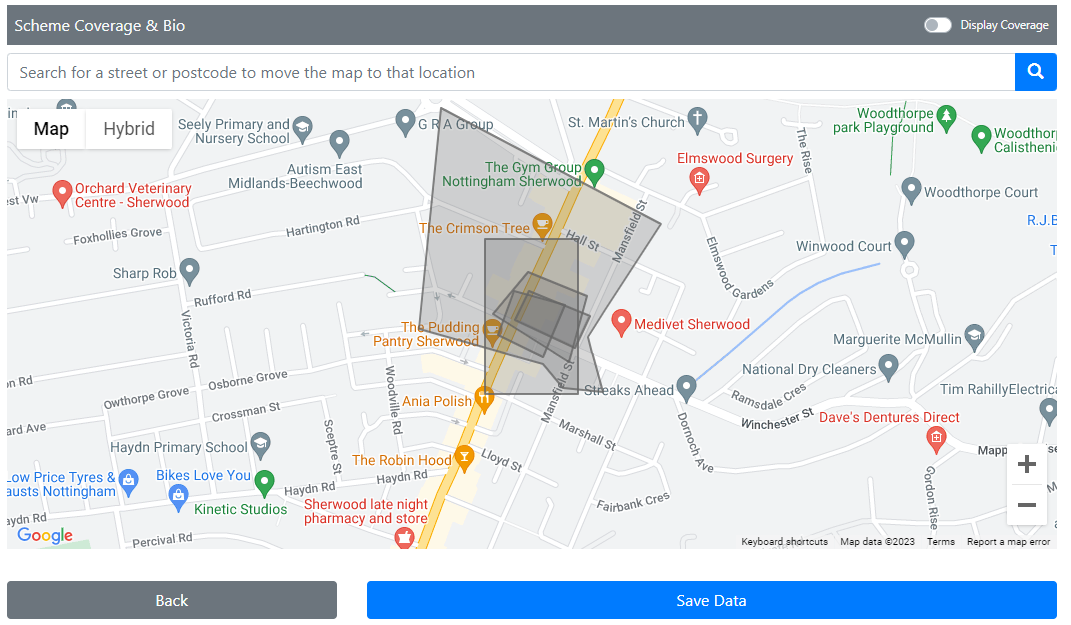Click the Elmswood Surgery red pin

click(x=699, y=182)
